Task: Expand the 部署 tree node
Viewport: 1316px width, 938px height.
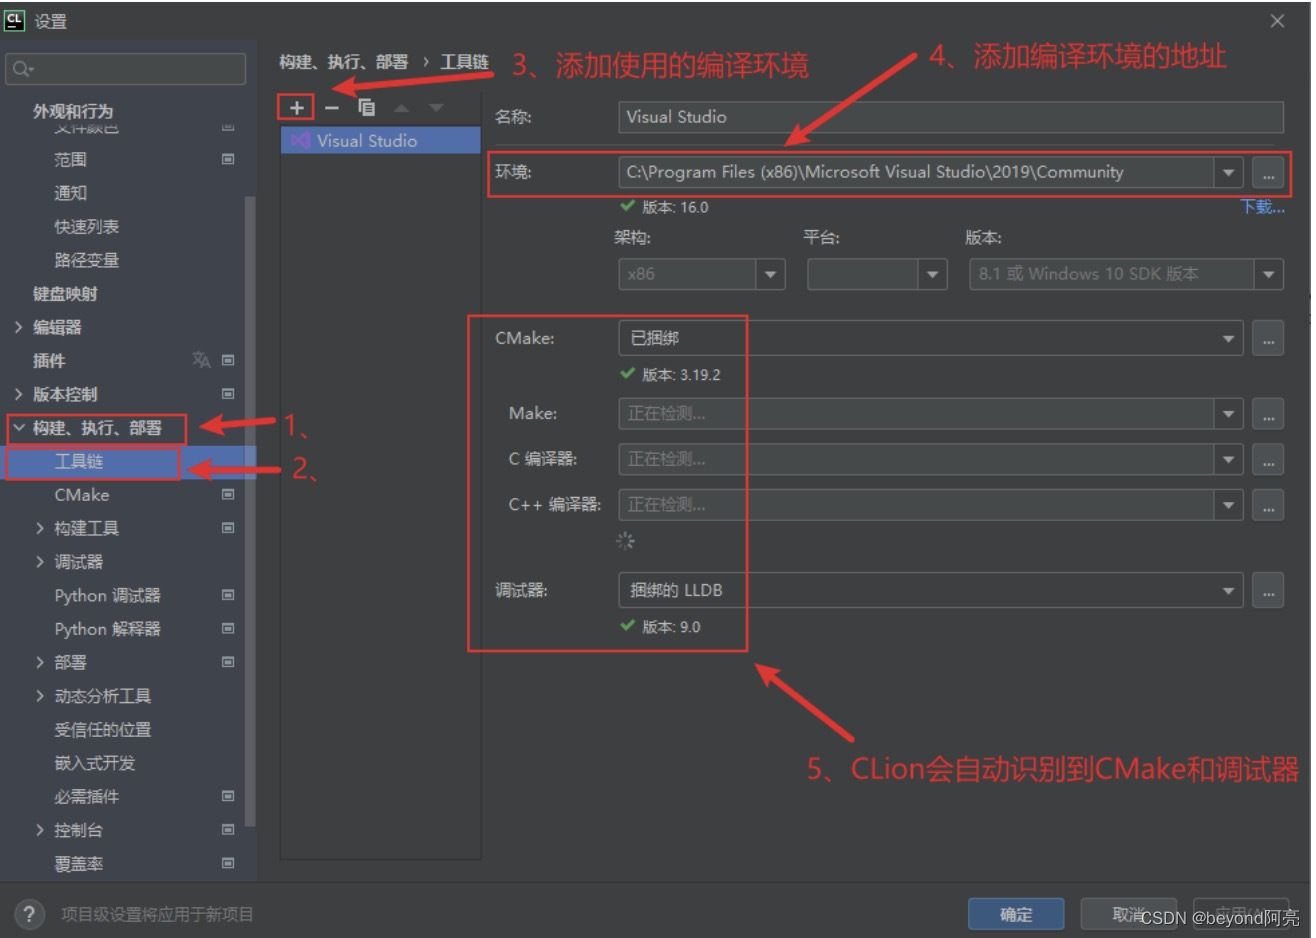Action: pos(40,663)
